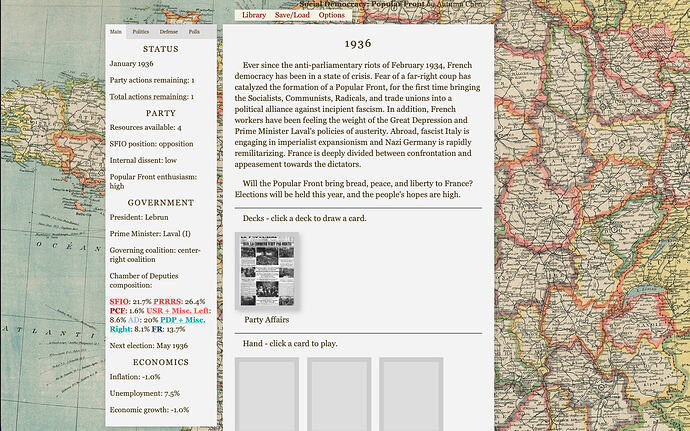The width and height of the screenshot is (690, 431).
Task: Click the PCF party label
Action: pyautogui.click(x=118, y=311)
